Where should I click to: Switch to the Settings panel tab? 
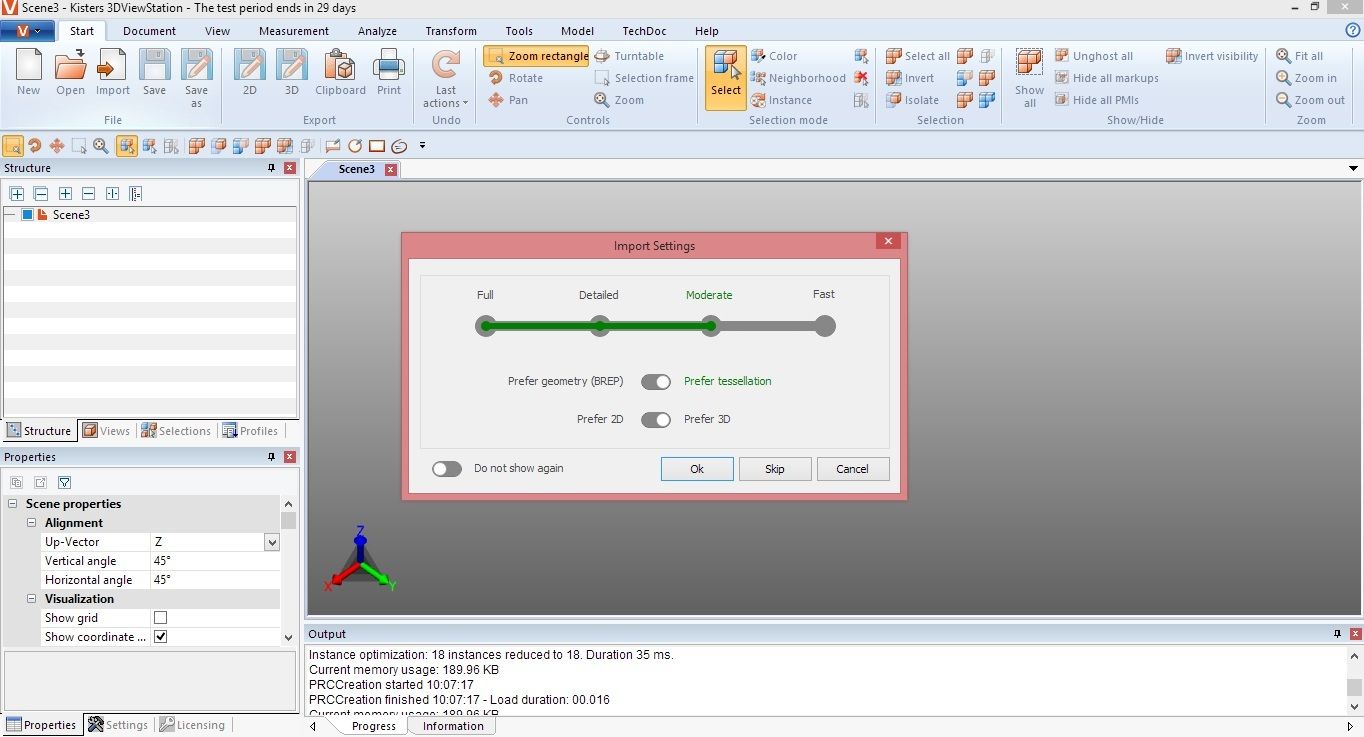[x=118, y=725]
